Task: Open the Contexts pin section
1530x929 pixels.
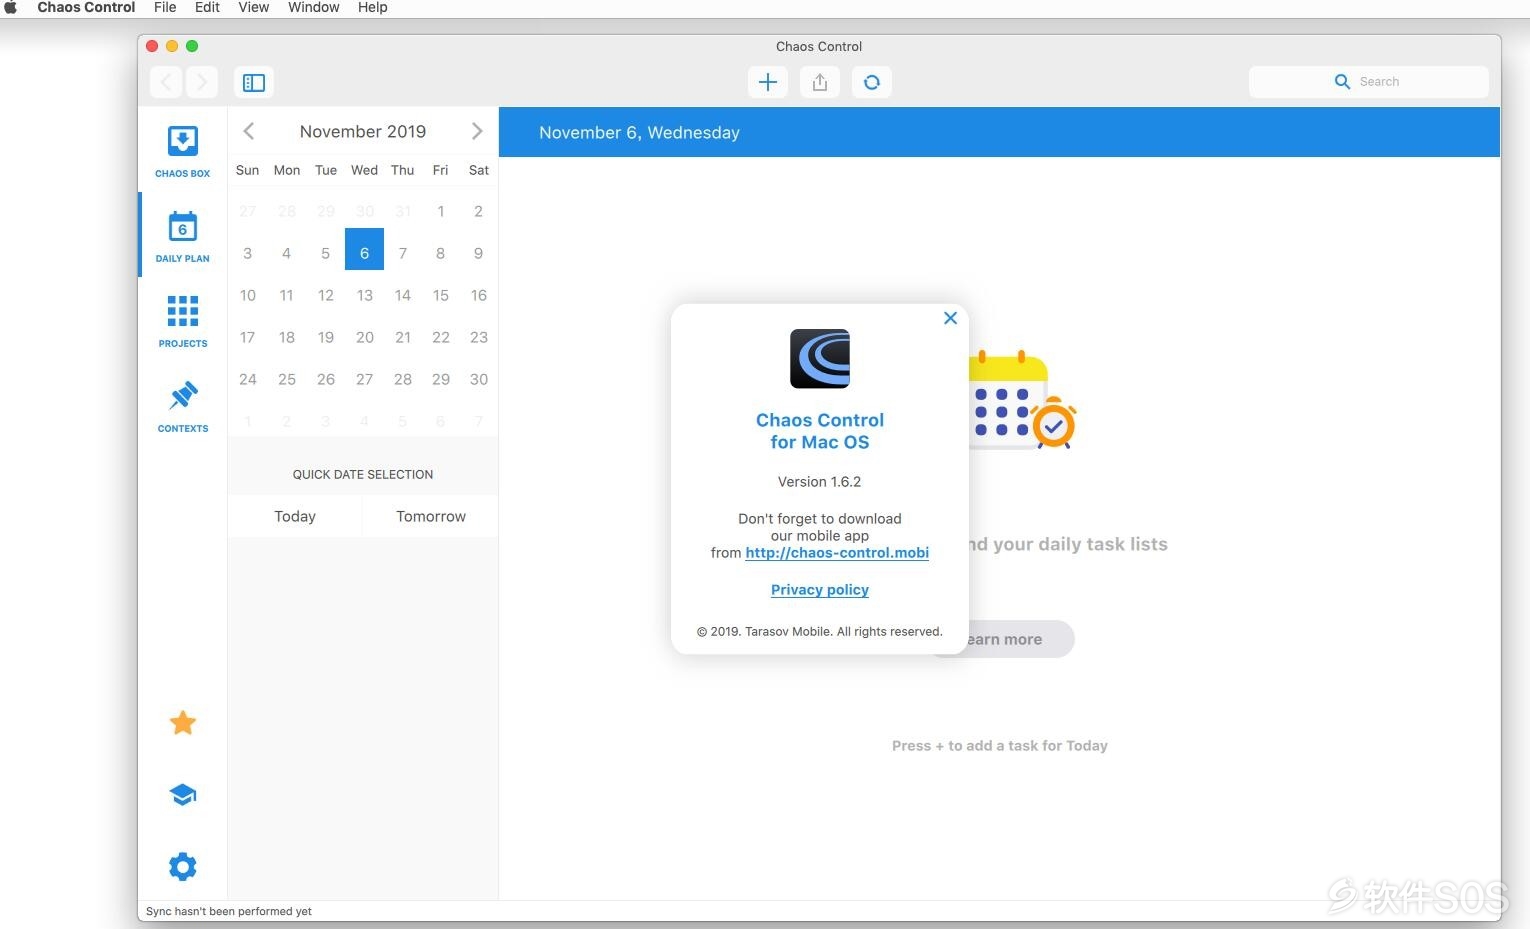Action: coord(182,406)
